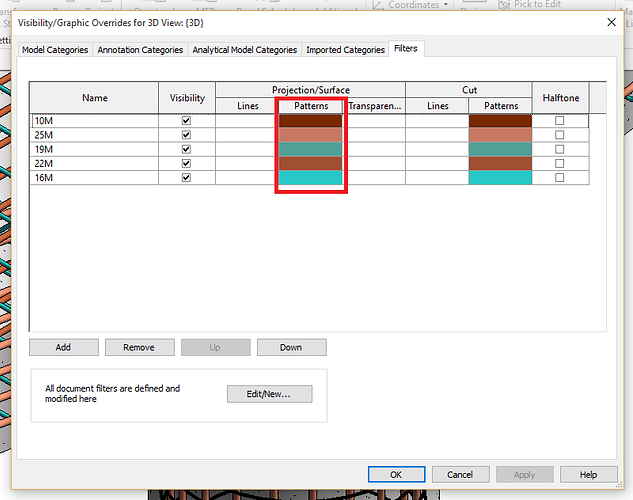Open the Analytical Model Categories tab
The image size is (633, 500).
click(245, 50)
